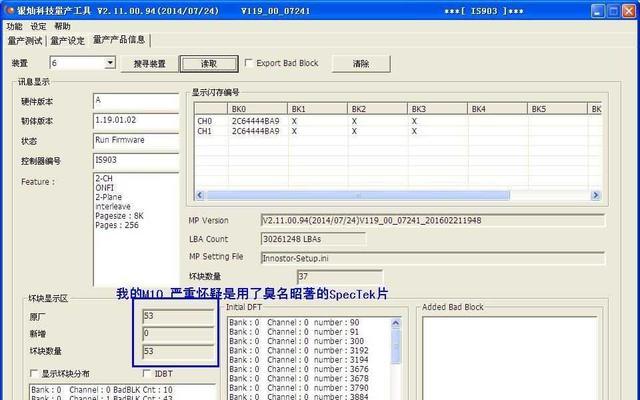Viewport: 640px width, 400px height.
Task: Select the DFT entry number : 3194
Action: 299,360
